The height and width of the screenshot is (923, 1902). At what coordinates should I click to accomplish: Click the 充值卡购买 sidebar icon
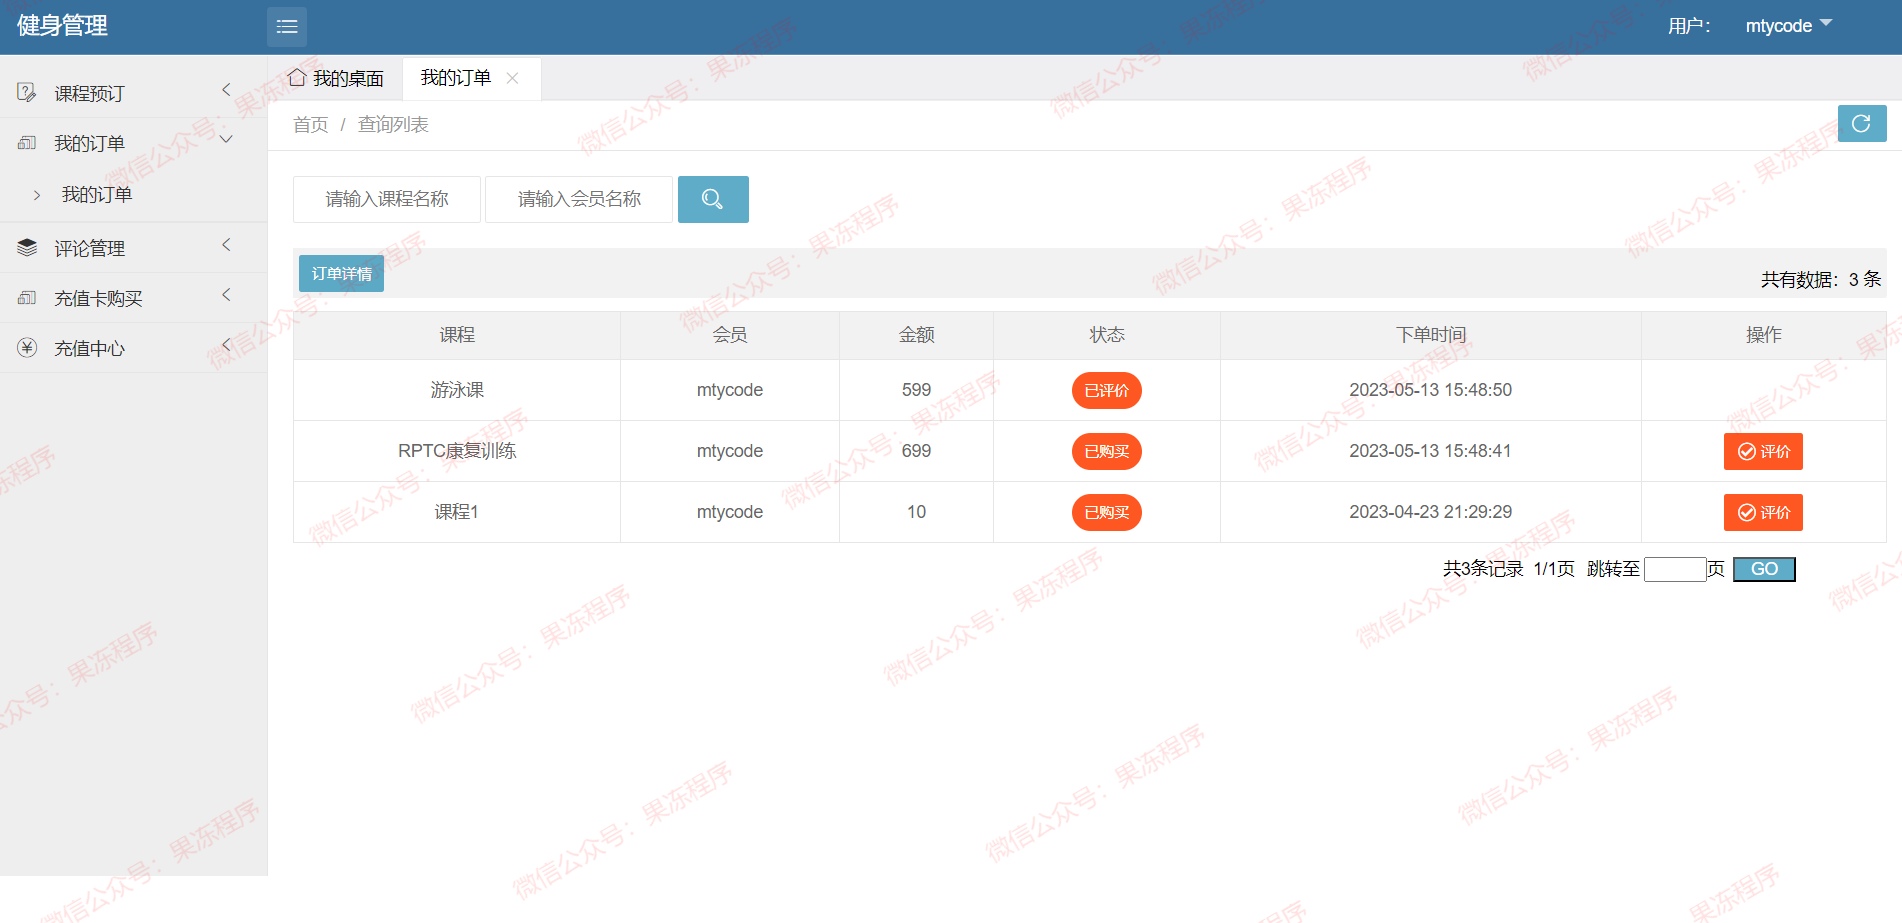coord(27,298)
